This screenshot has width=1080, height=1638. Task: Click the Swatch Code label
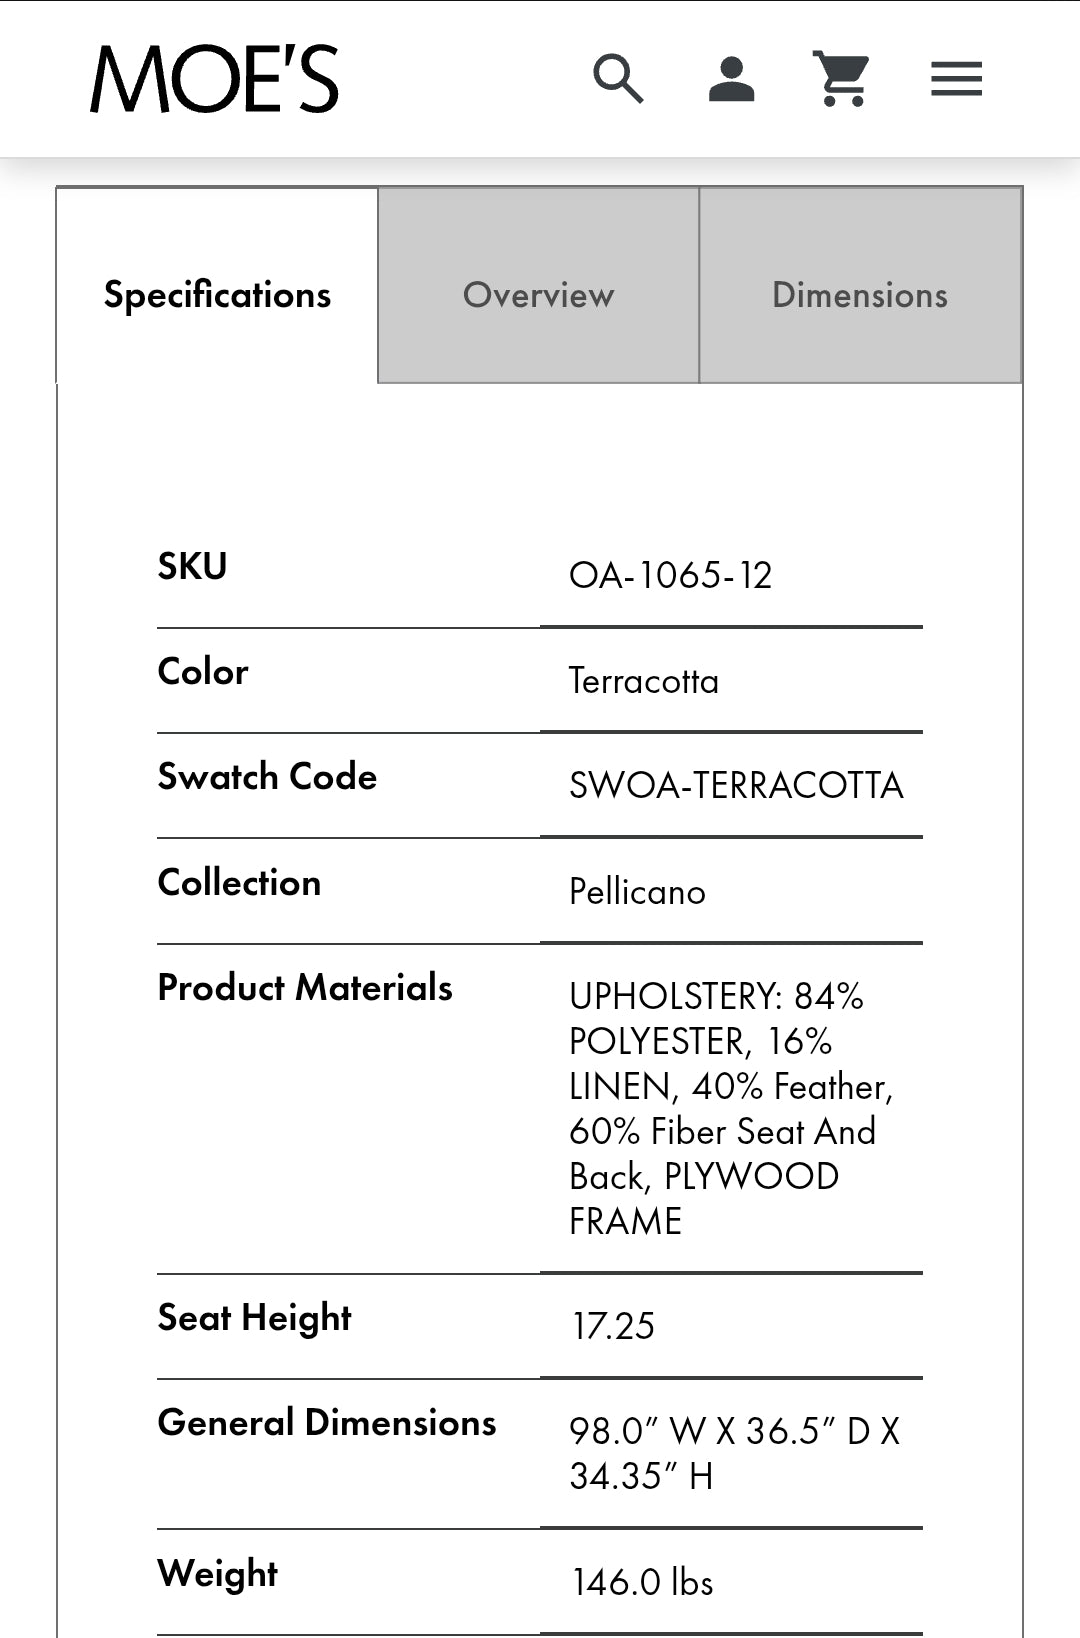point(267,777)
